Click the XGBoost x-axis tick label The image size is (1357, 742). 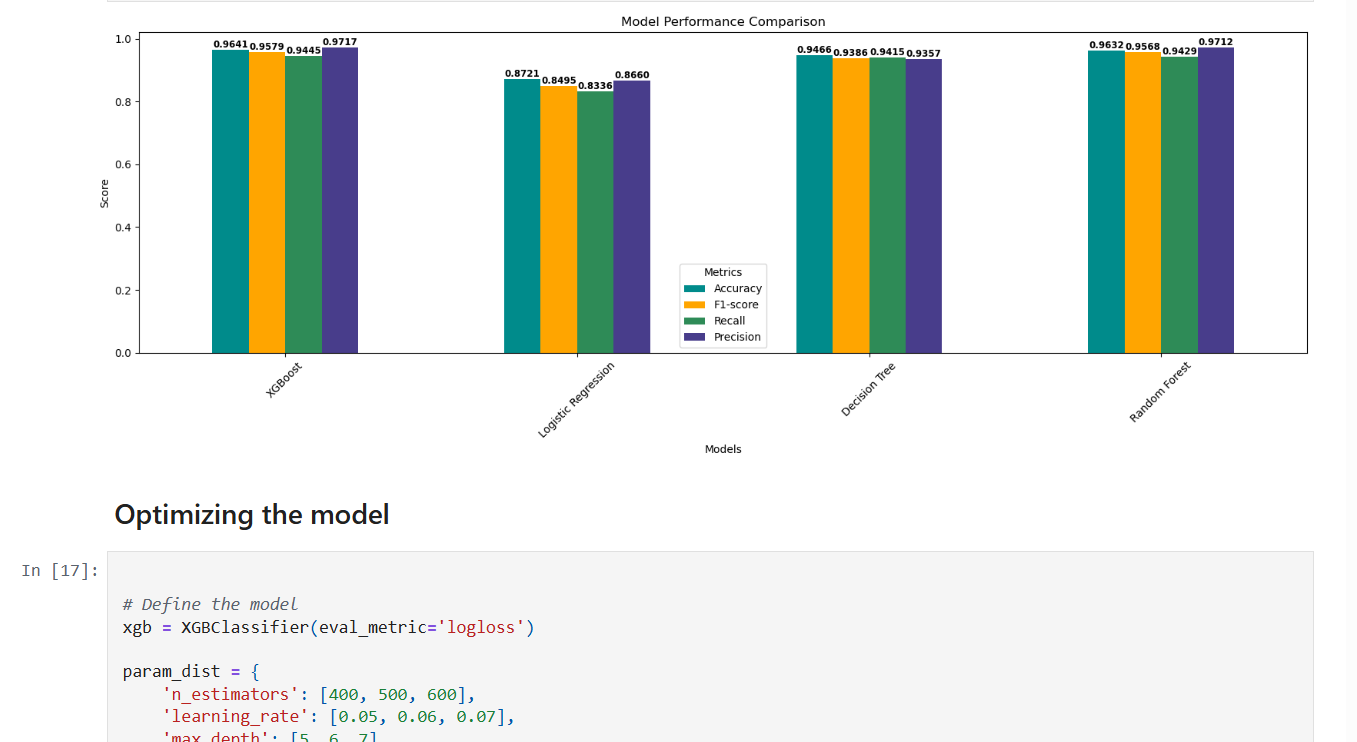point(284,381)
